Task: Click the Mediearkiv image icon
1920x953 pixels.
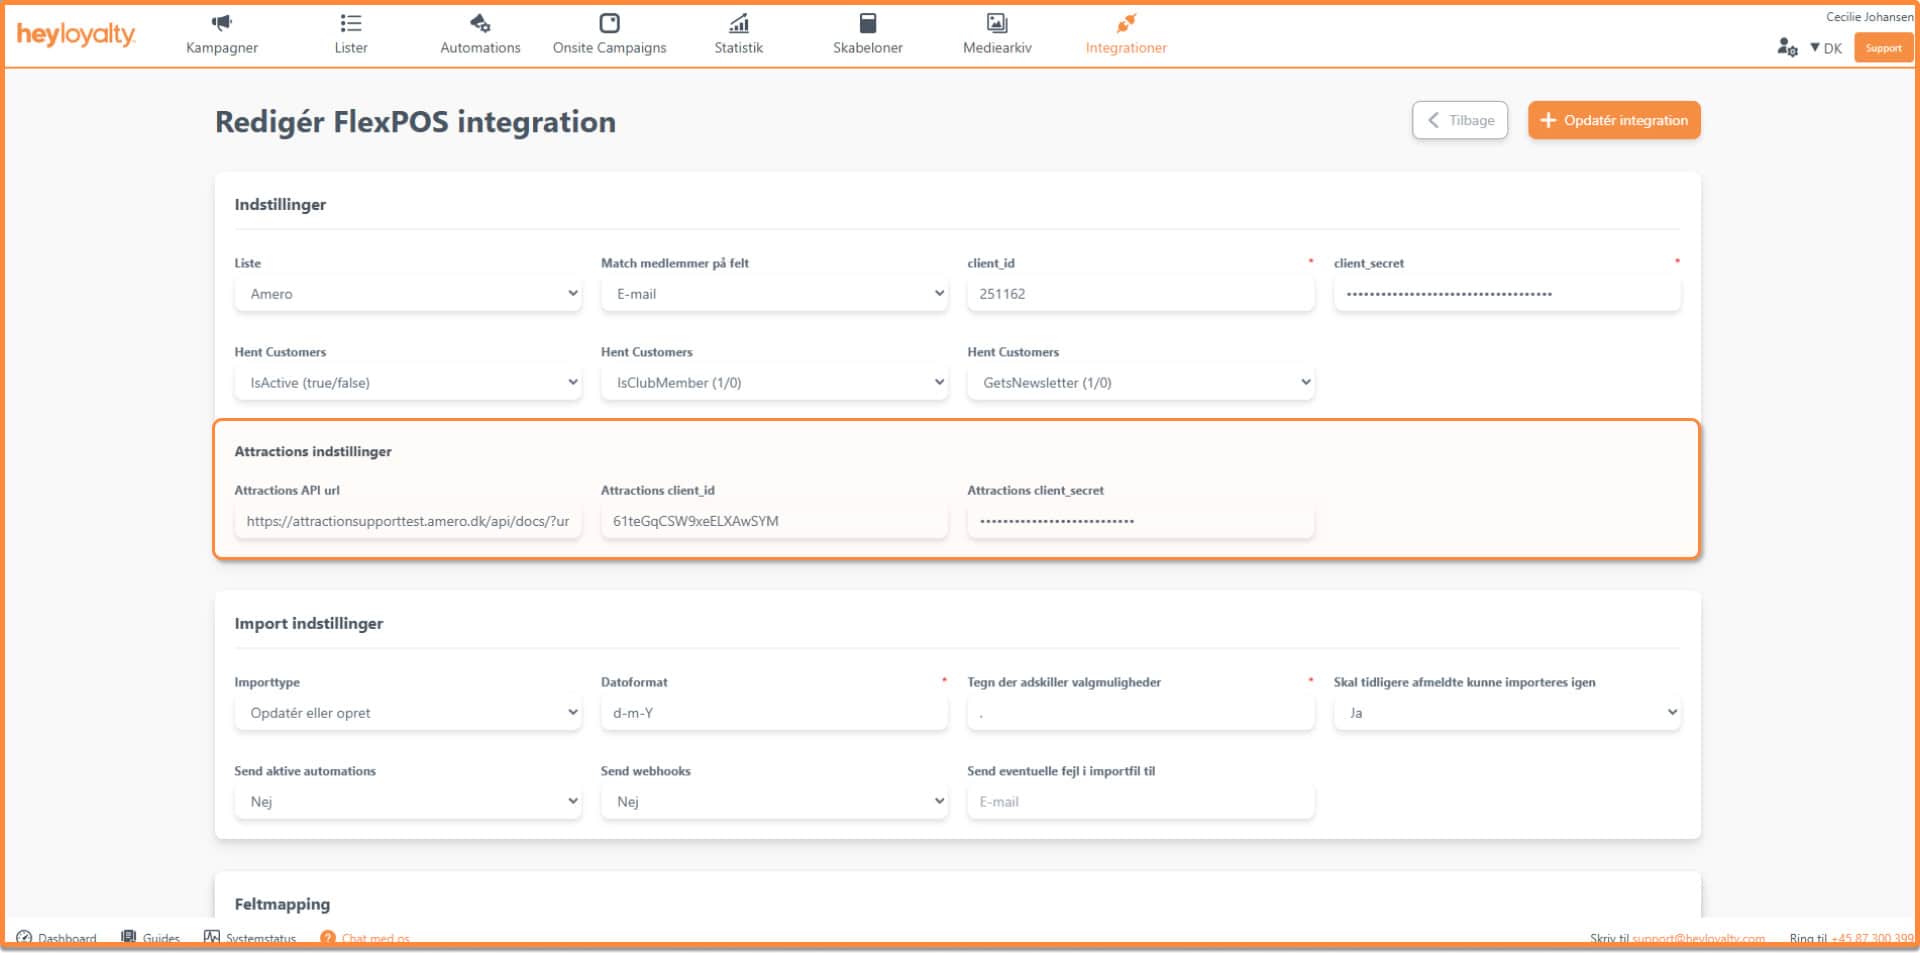Action: click(996, 23)
